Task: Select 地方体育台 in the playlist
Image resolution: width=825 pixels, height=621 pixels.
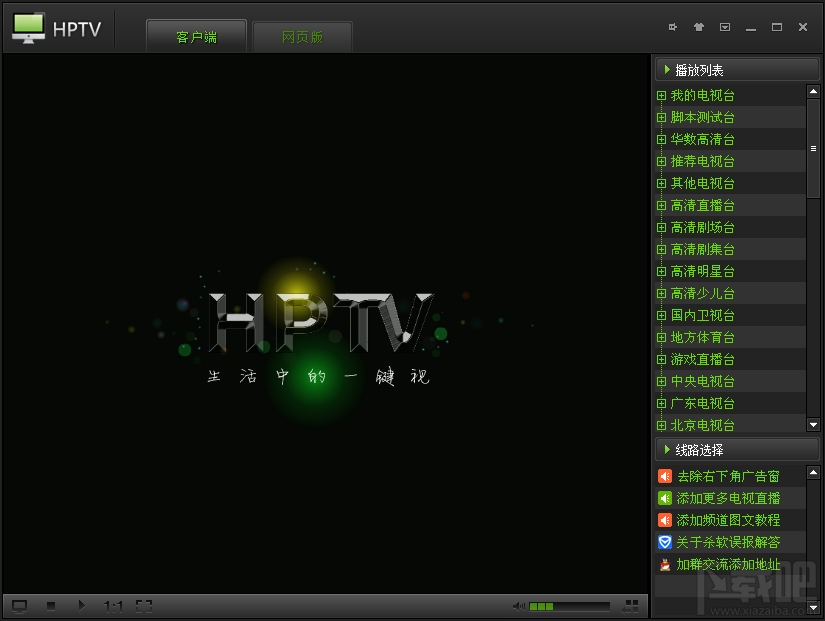Action: pyautogui.click(x=702, y=337)
